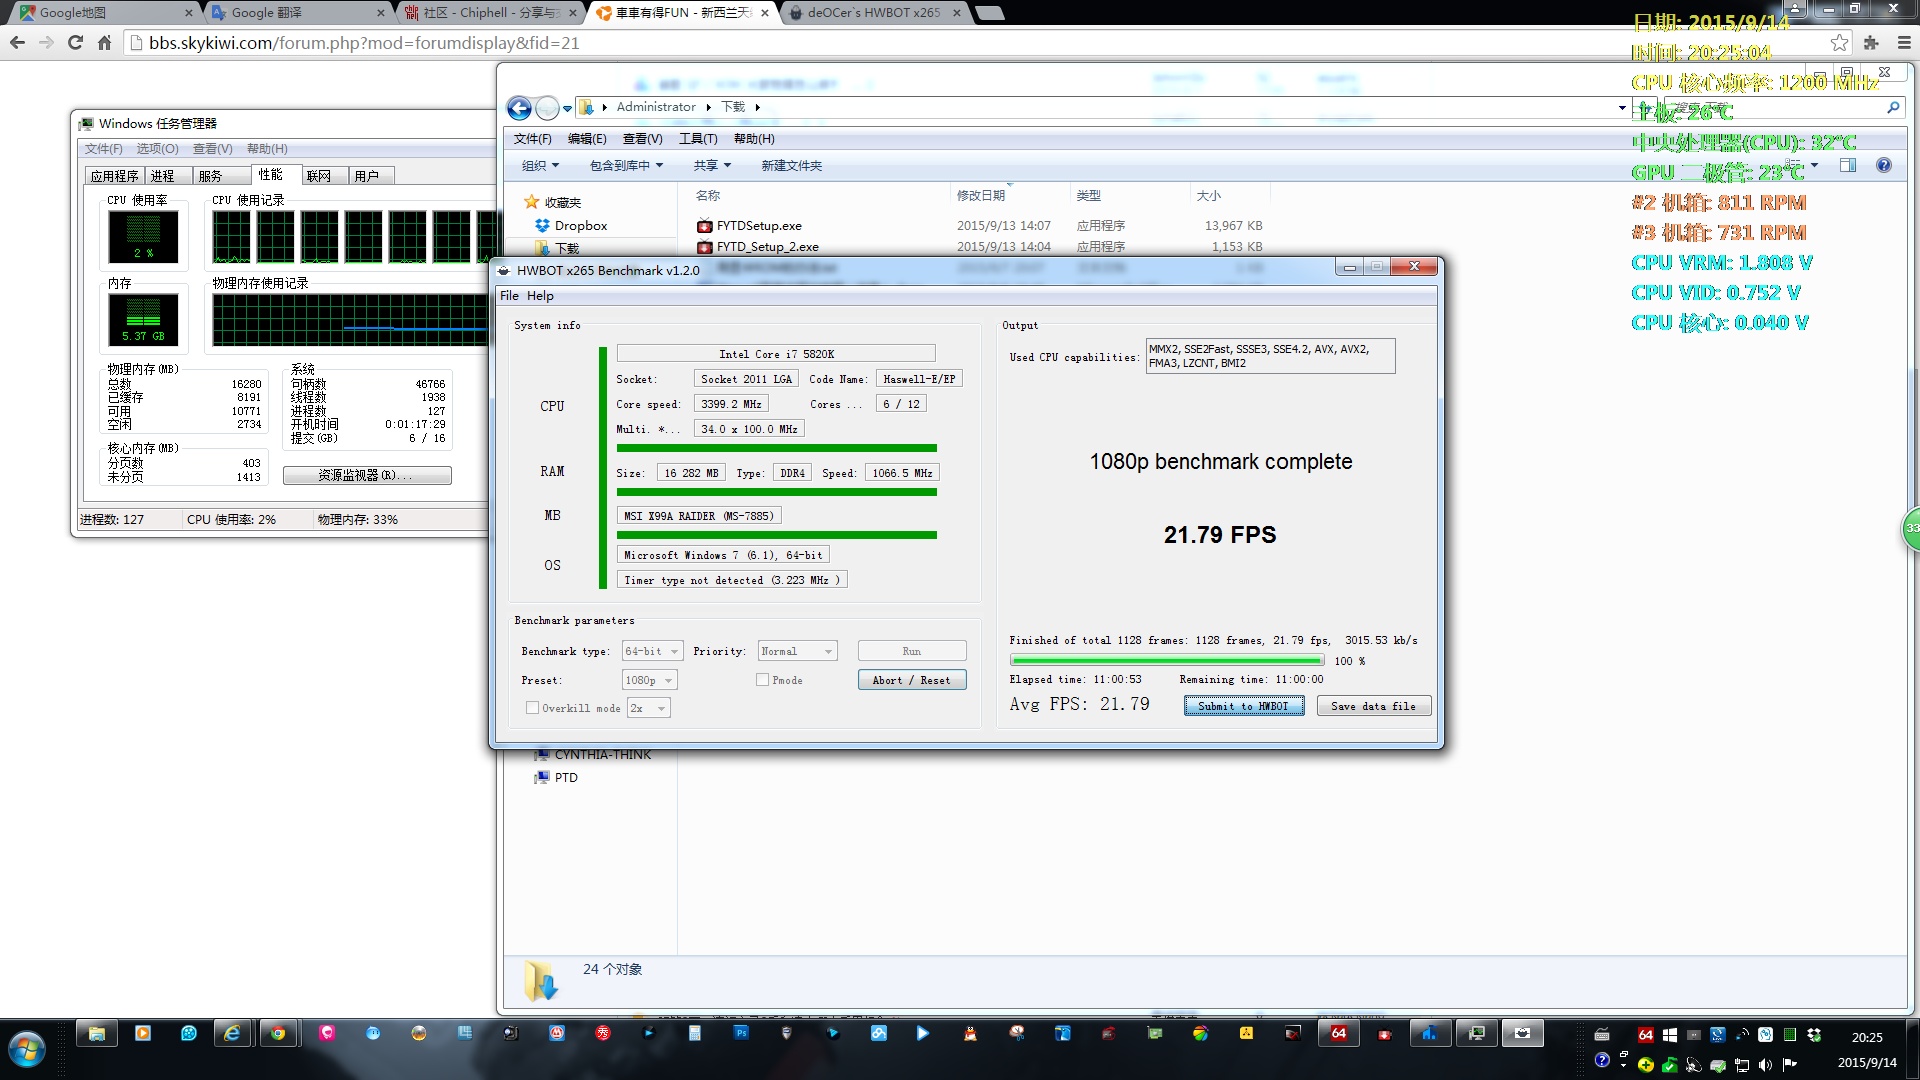Open the HWBOT Help menu
The width and height of the screenshot is (1920, 1080).
(x=540, y=296)
